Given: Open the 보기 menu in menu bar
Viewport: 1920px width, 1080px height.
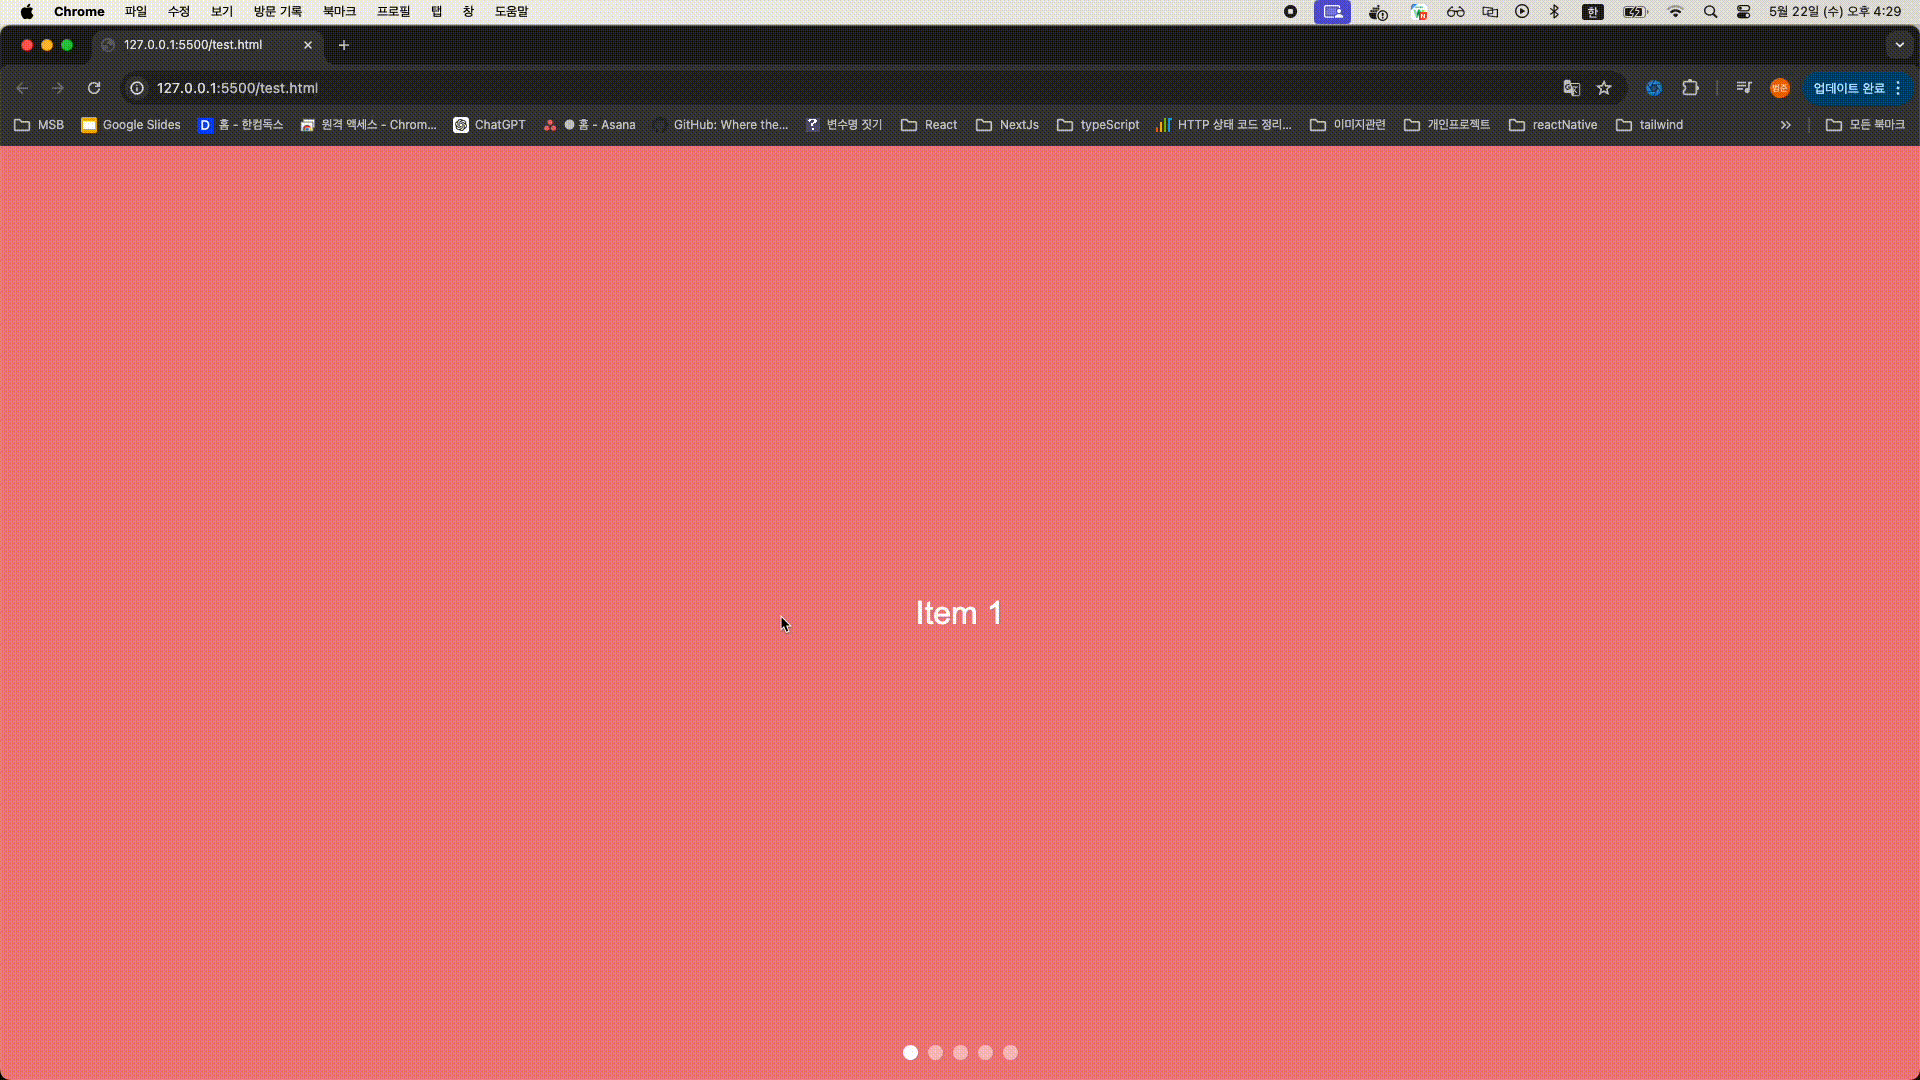Looking at the screenshot, I should pyautogui.click(x=221, y=12).
